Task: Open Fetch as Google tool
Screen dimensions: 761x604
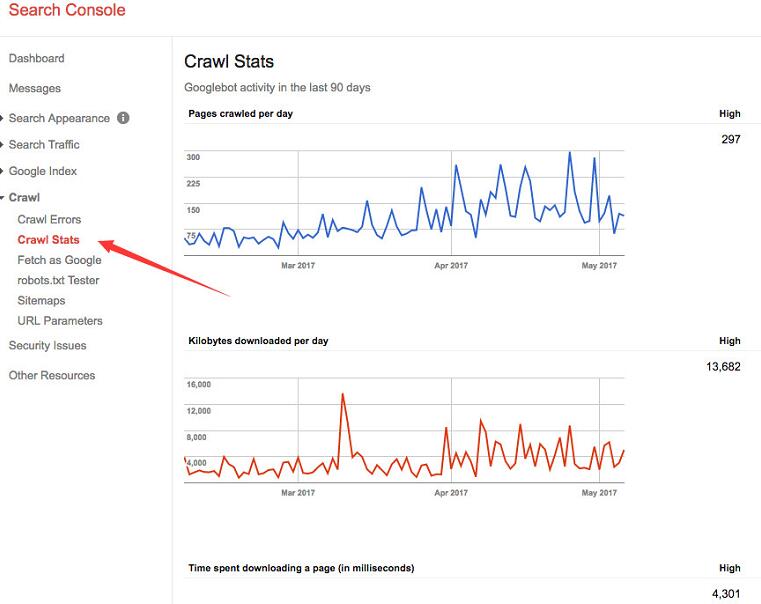Action: pos(59,260)
